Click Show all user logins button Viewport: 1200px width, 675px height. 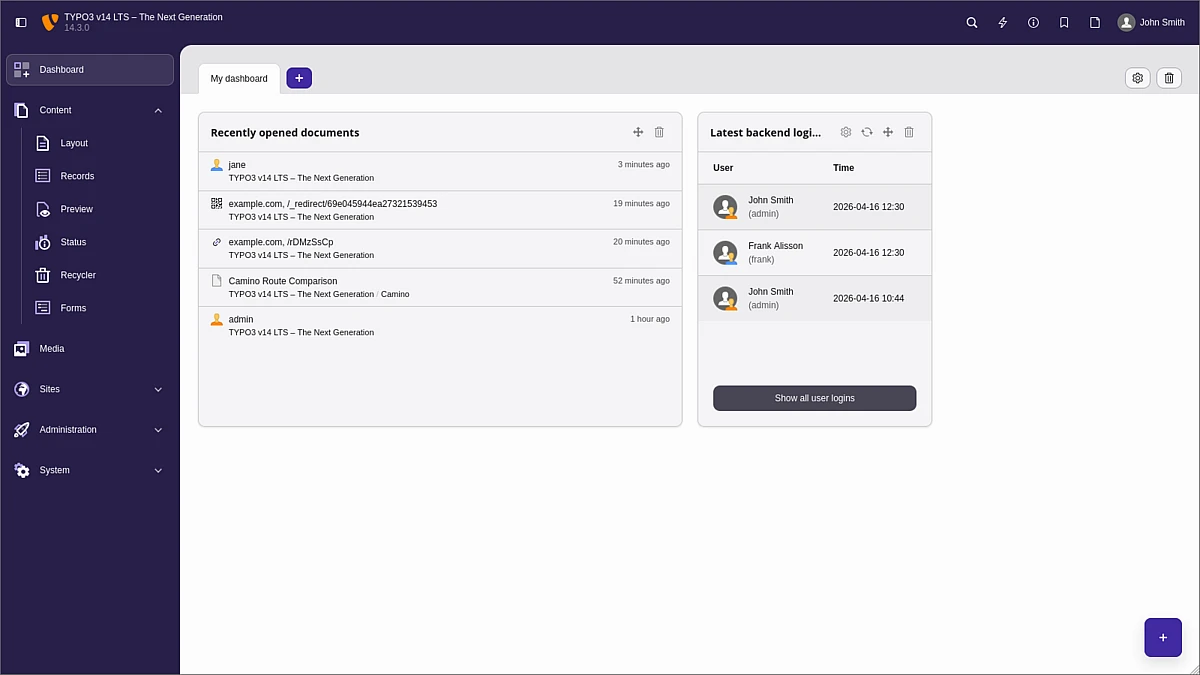[x=814, y=398]
